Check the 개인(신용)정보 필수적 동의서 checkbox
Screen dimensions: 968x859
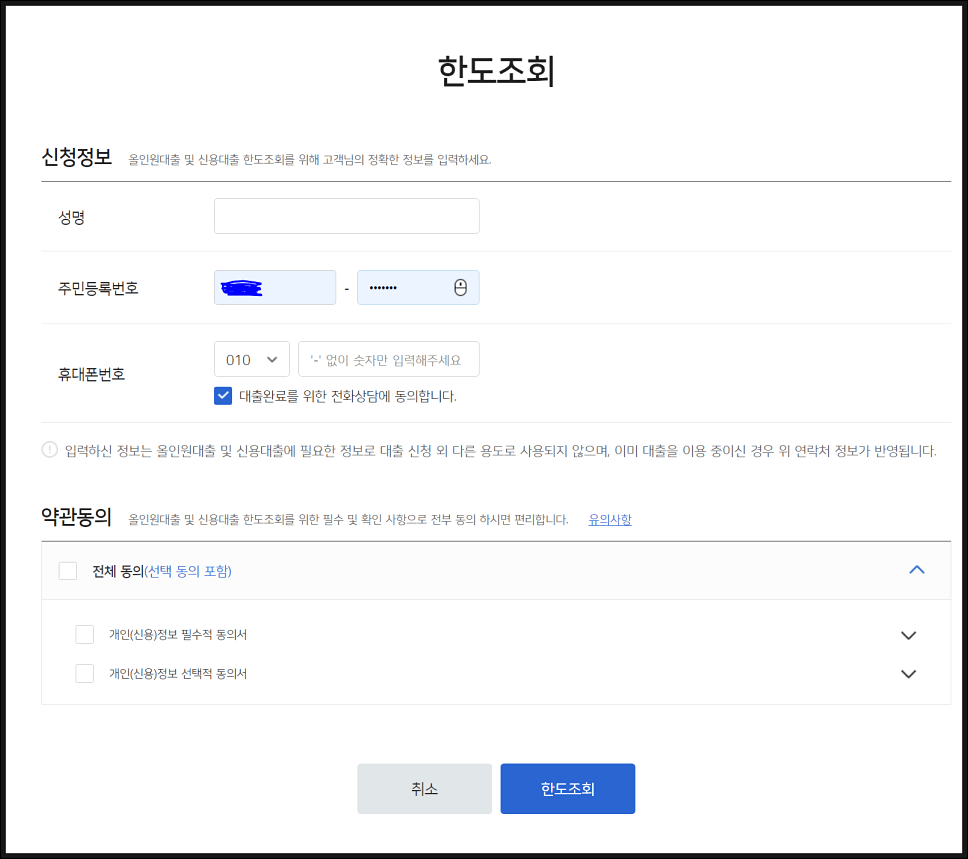click(85, 634)
